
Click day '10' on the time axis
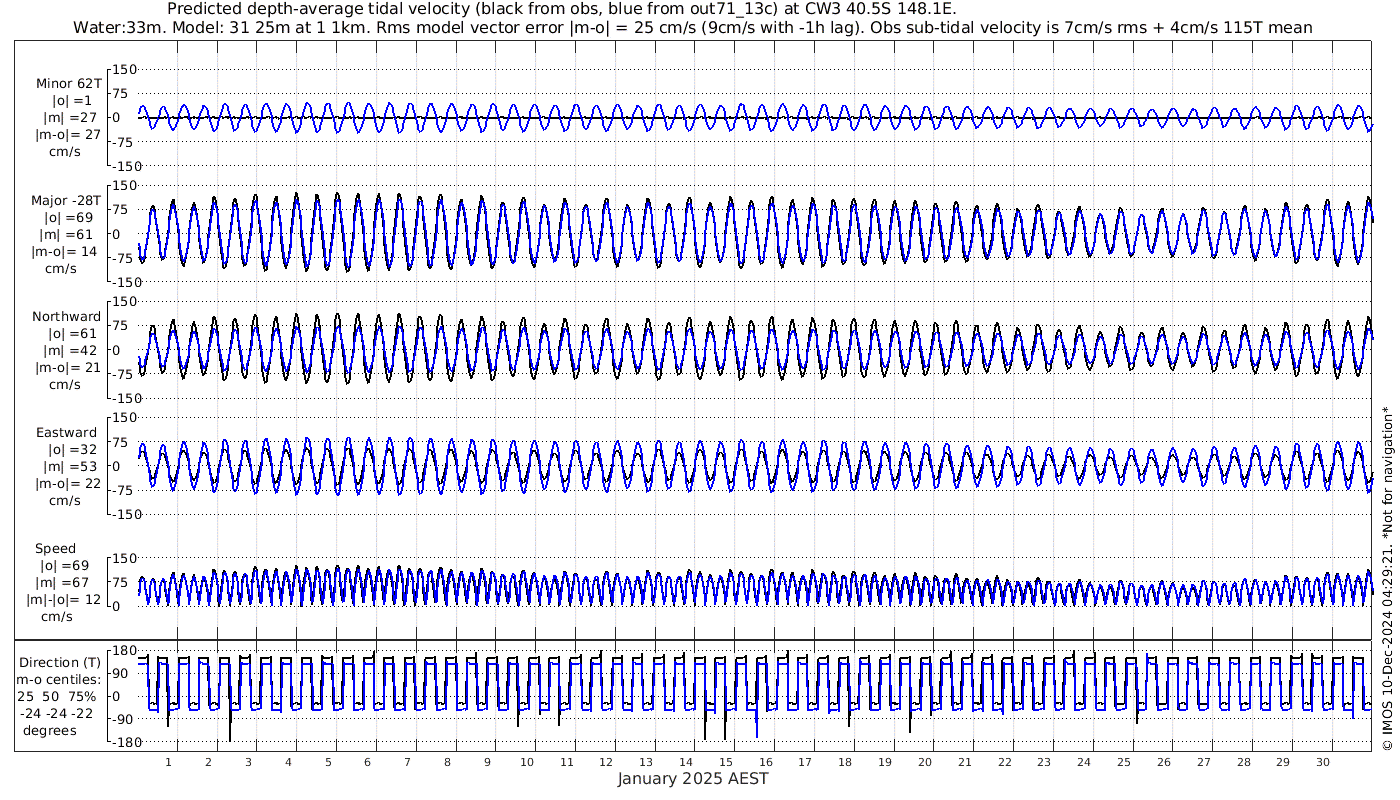click(527, 762)
